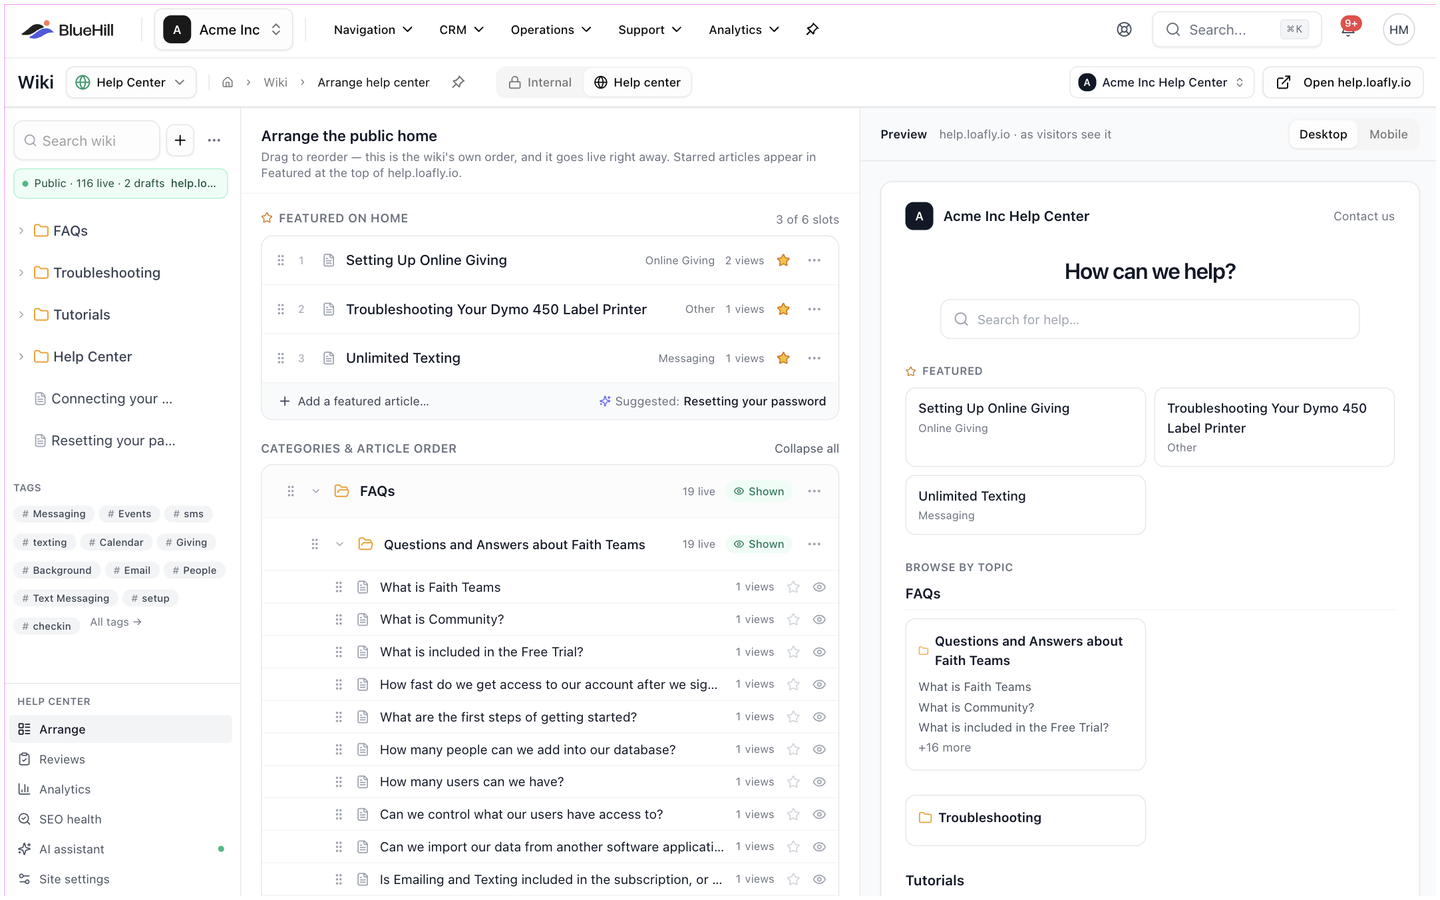
Task: Collapse Questions and Answers about Faith Teams
Action: tap(340, 544)
